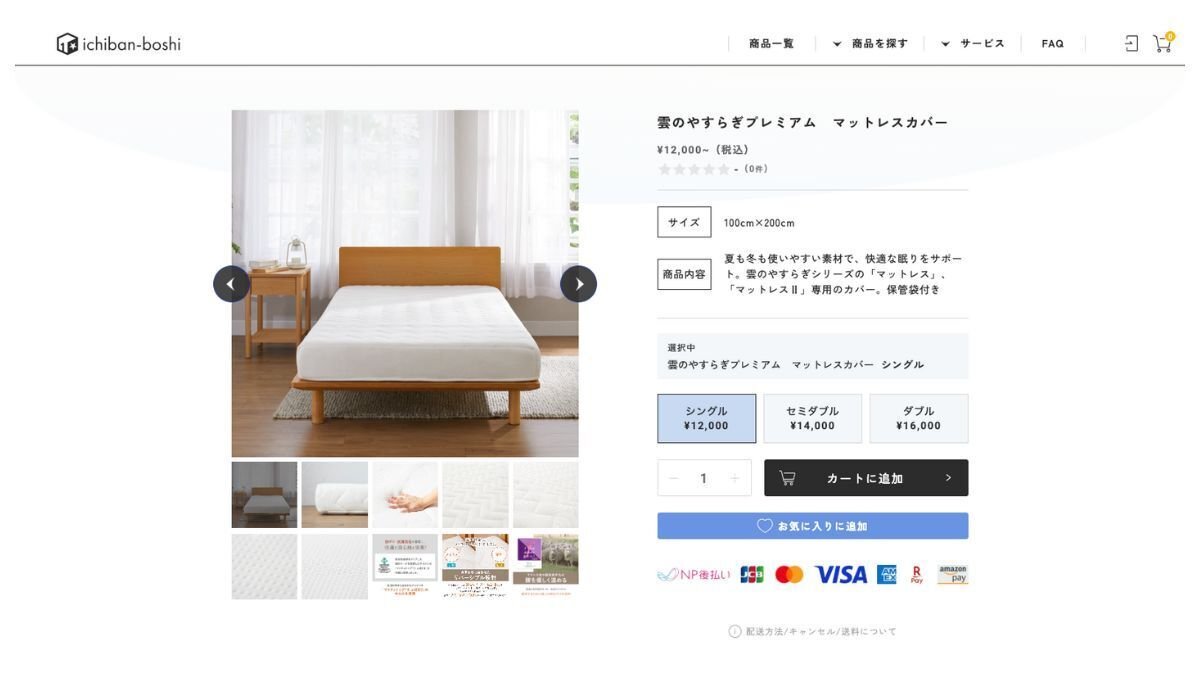Click the login door icon
This screenshot has height=675, width=1200.
click(1131, 44)
